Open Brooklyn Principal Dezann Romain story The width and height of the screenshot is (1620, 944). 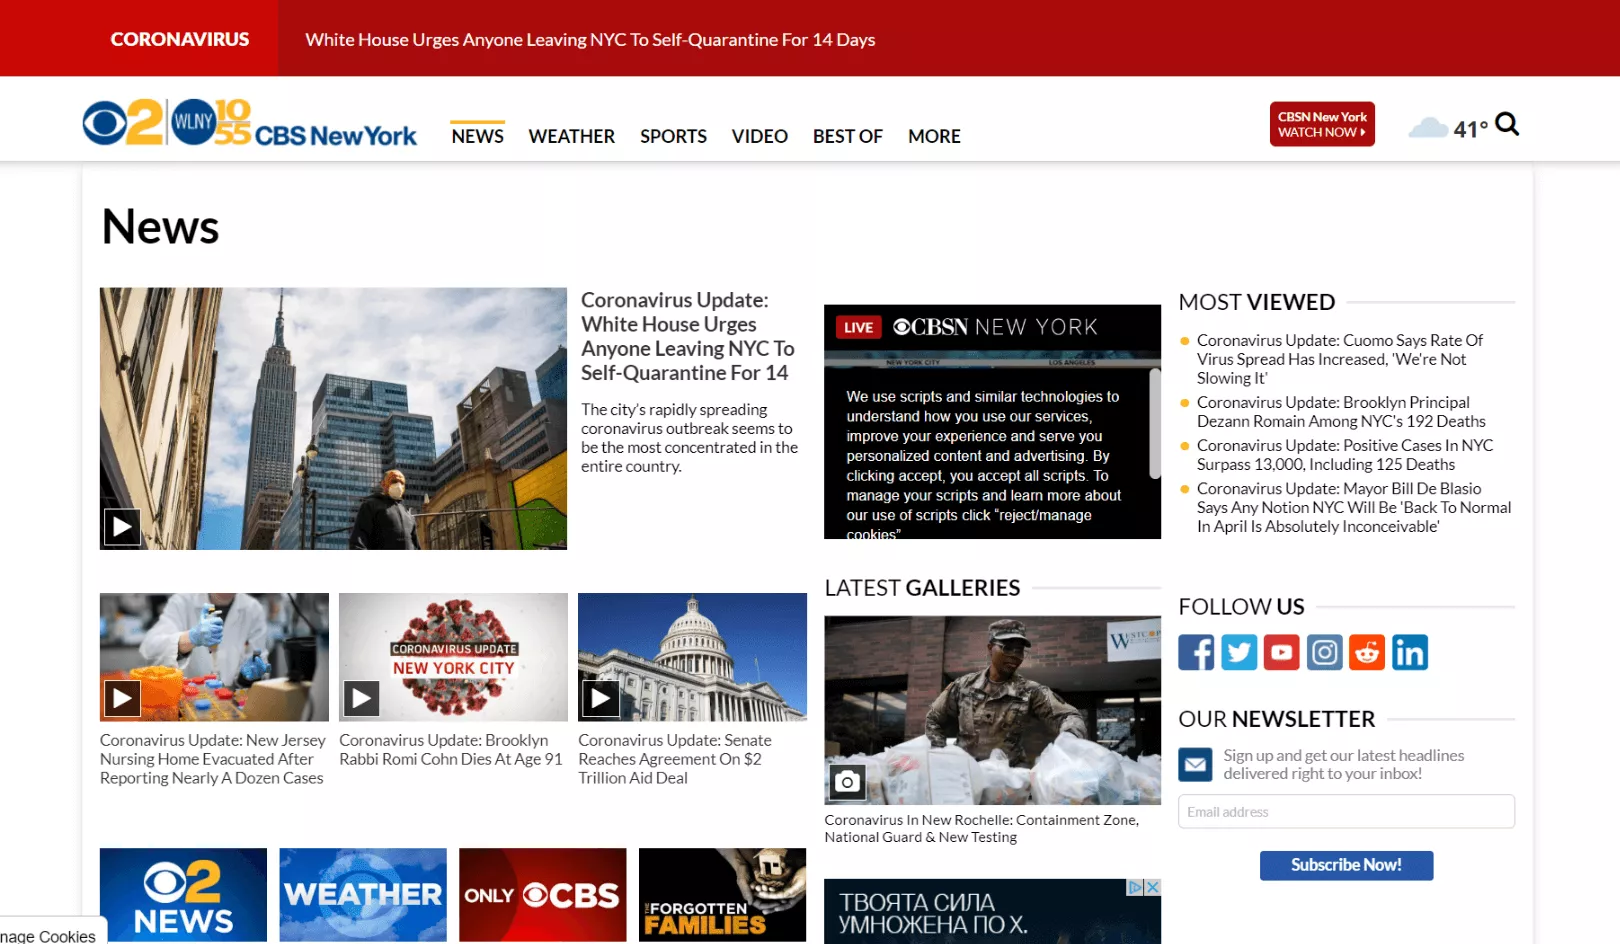[x=1341, y=412]
